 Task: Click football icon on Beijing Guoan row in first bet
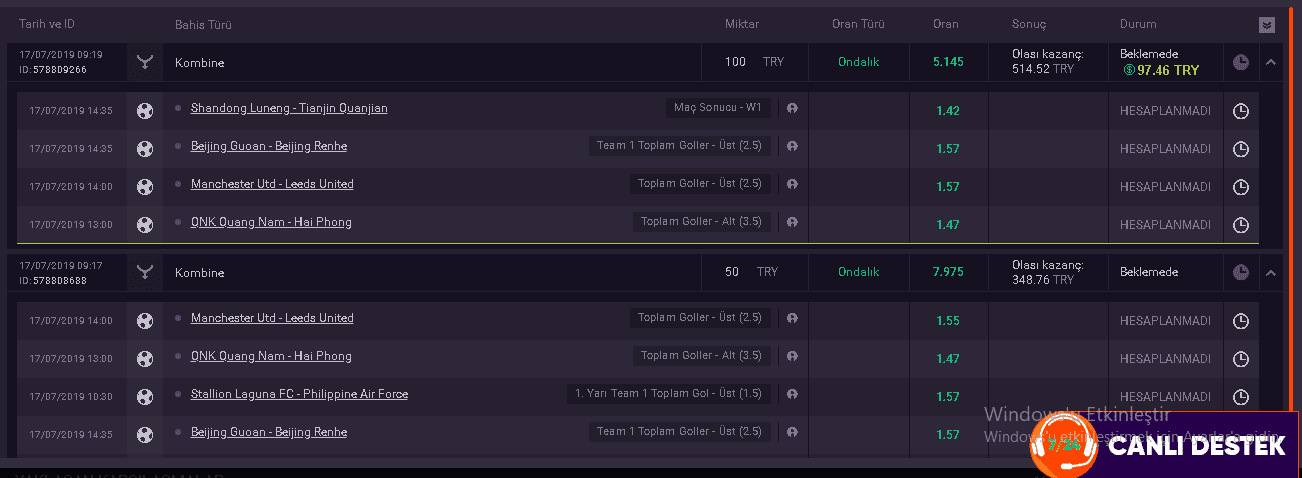(x=145, y=149)
